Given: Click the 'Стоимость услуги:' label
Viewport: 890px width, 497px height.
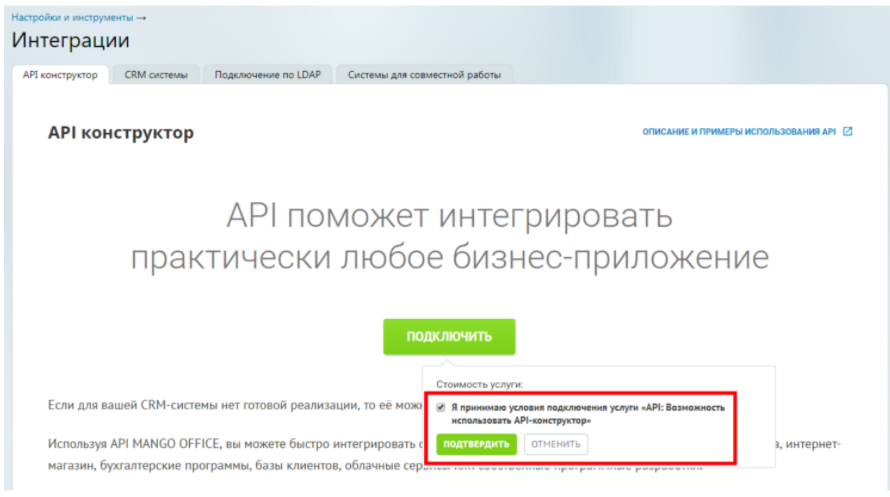Looking at the screenshot, I should 480,384.
